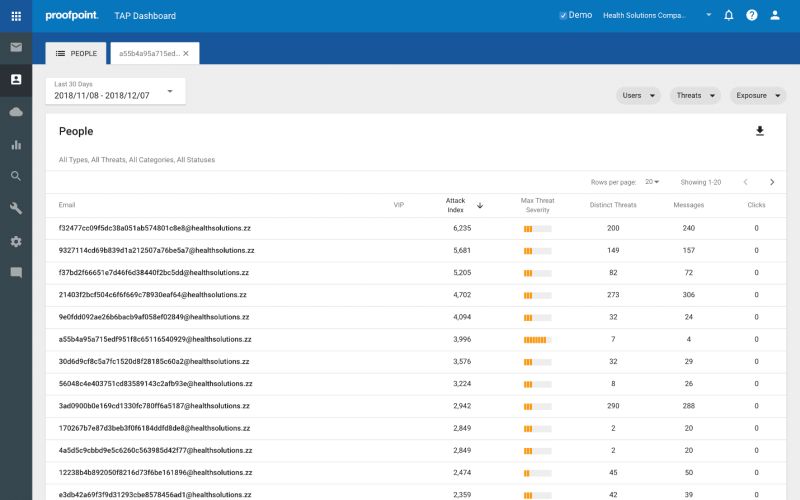Open the Threats filter dropdown
Viewport: 800px width, 500px height.
695,95
